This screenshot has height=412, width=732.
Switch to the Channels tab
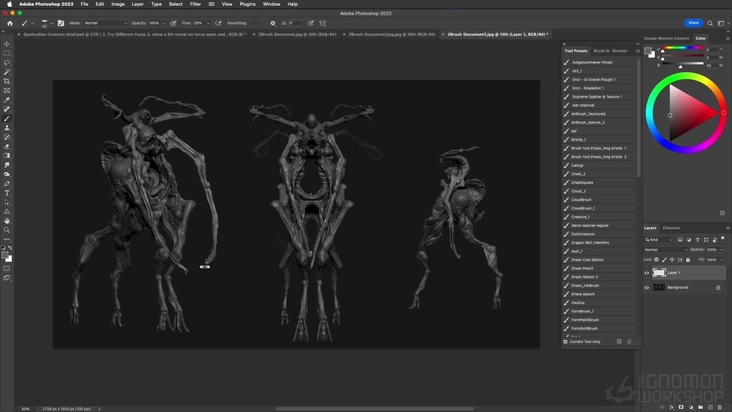click(671, 228)
